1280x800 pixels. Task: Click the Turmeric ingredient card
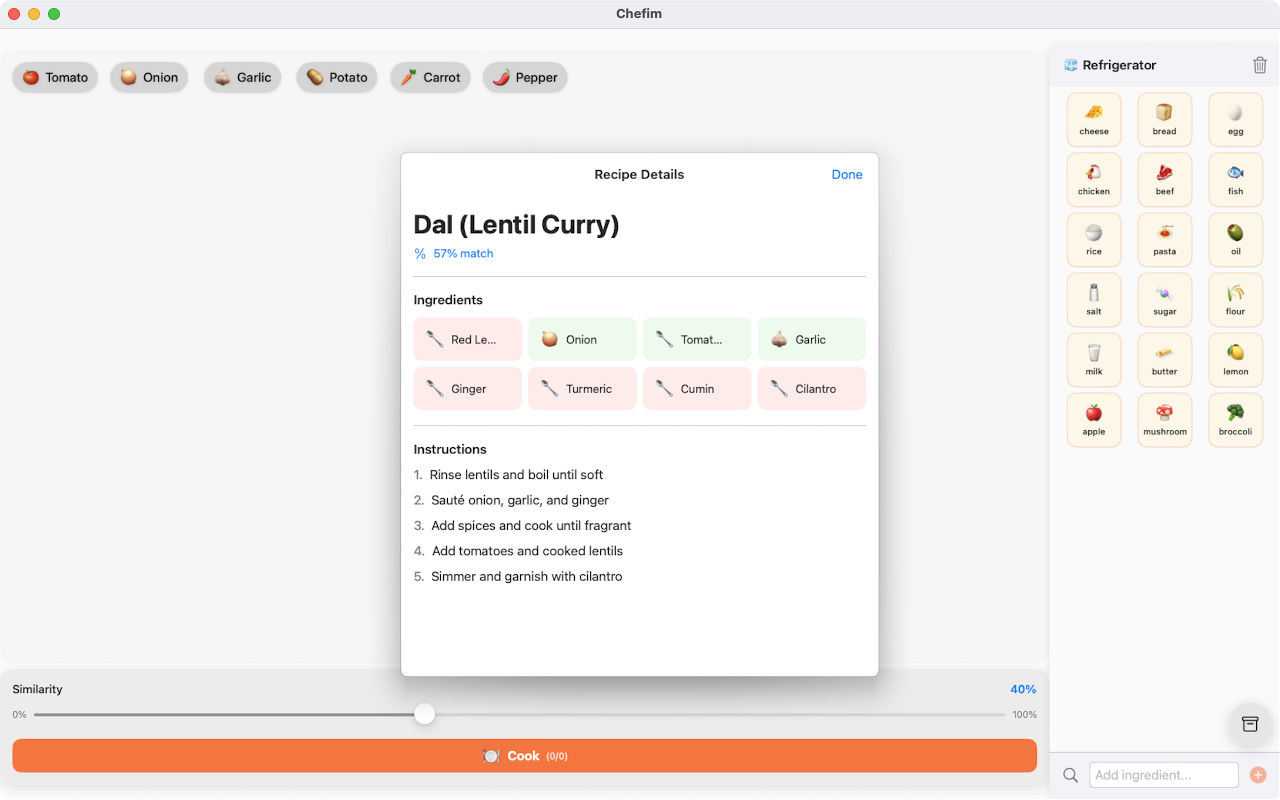(582, 389)
